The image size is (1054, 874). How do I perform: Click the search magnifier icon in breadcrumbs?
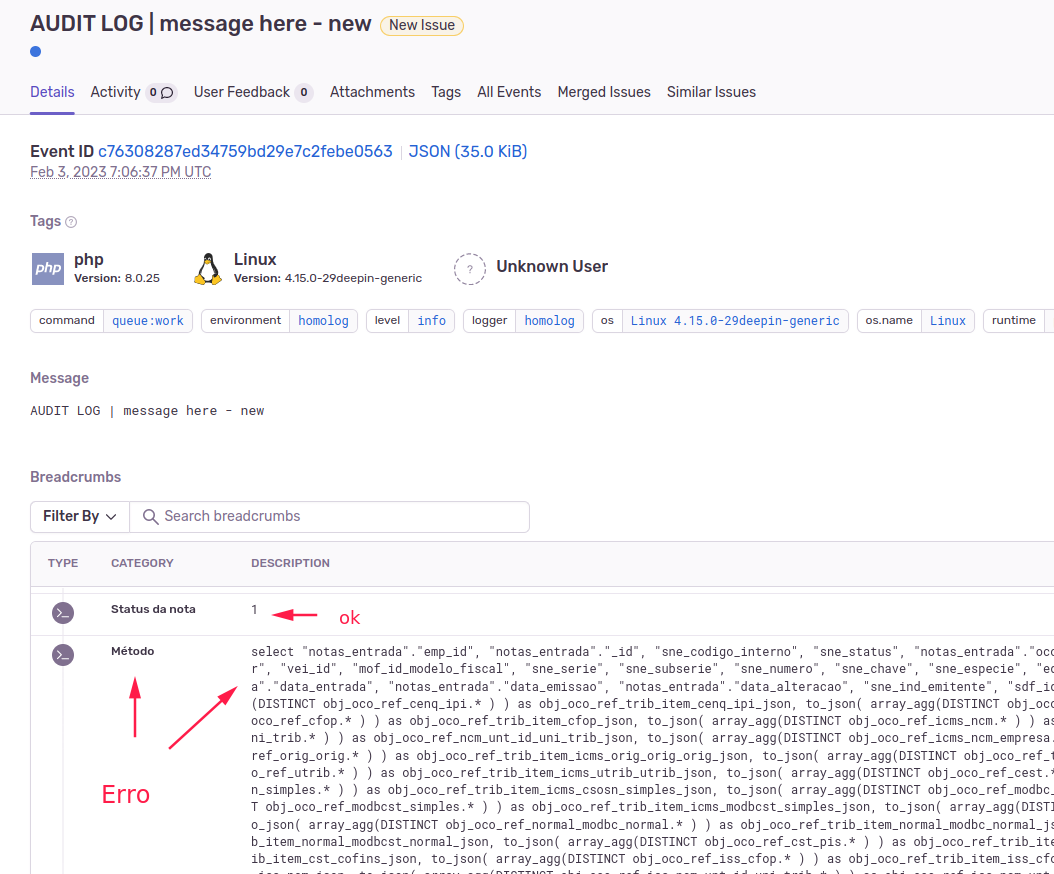[151, 516]
